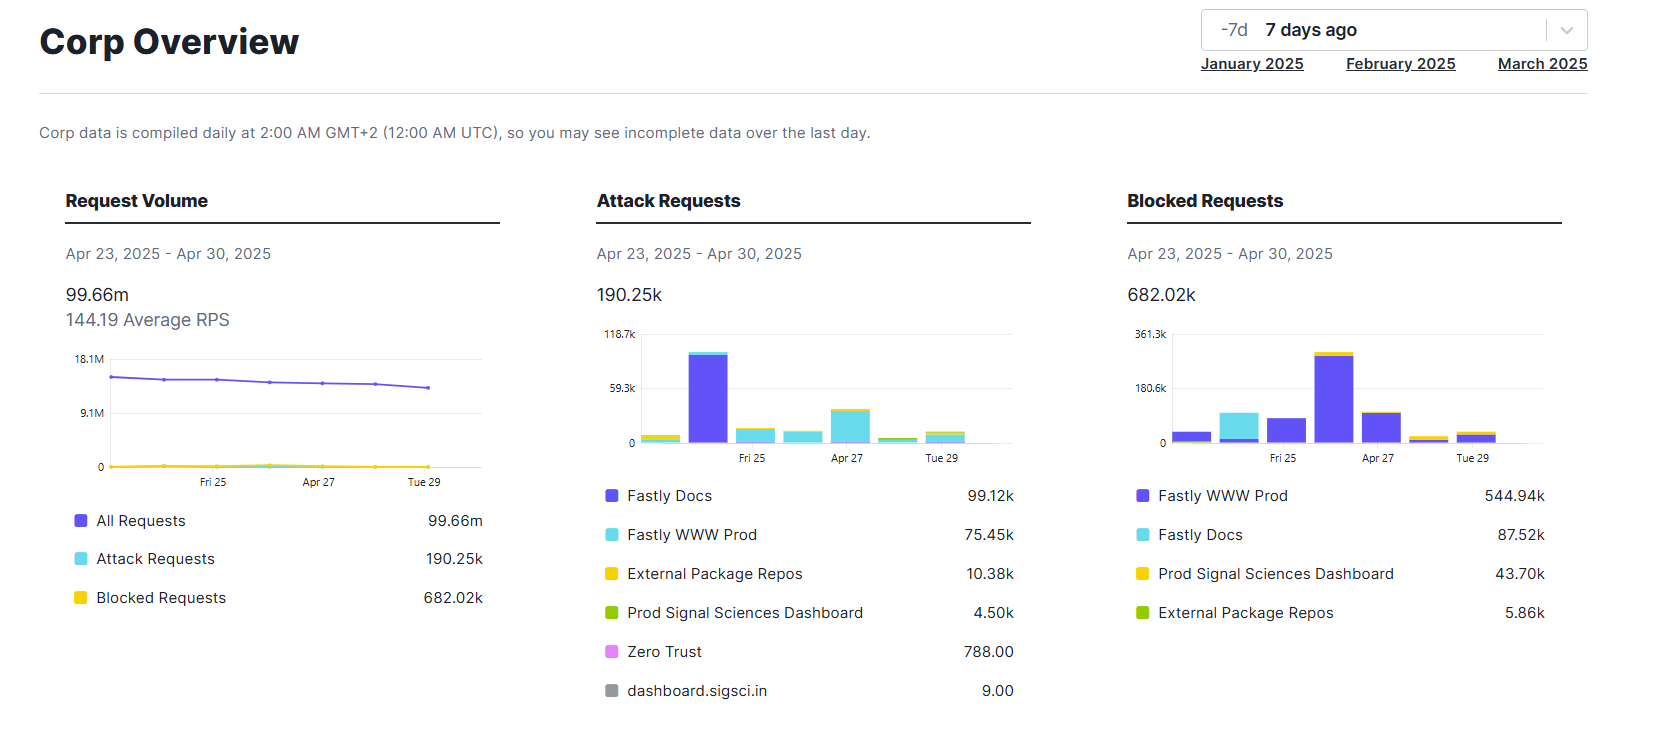Click Prod Signal Sciences Dashboard swatch in Blocked Requests
The image size is (1659, 749).
point(1143,574)
